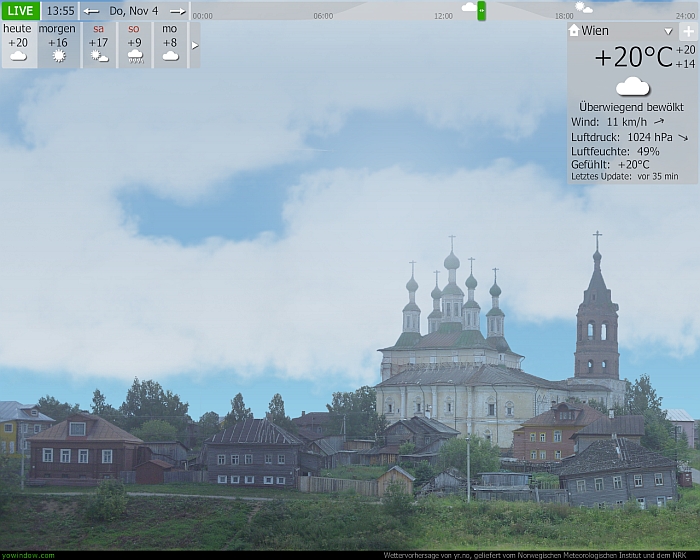Jump to 12:00 on the timeline
This screenshot has width=700, height=560.
coord(443,16)
